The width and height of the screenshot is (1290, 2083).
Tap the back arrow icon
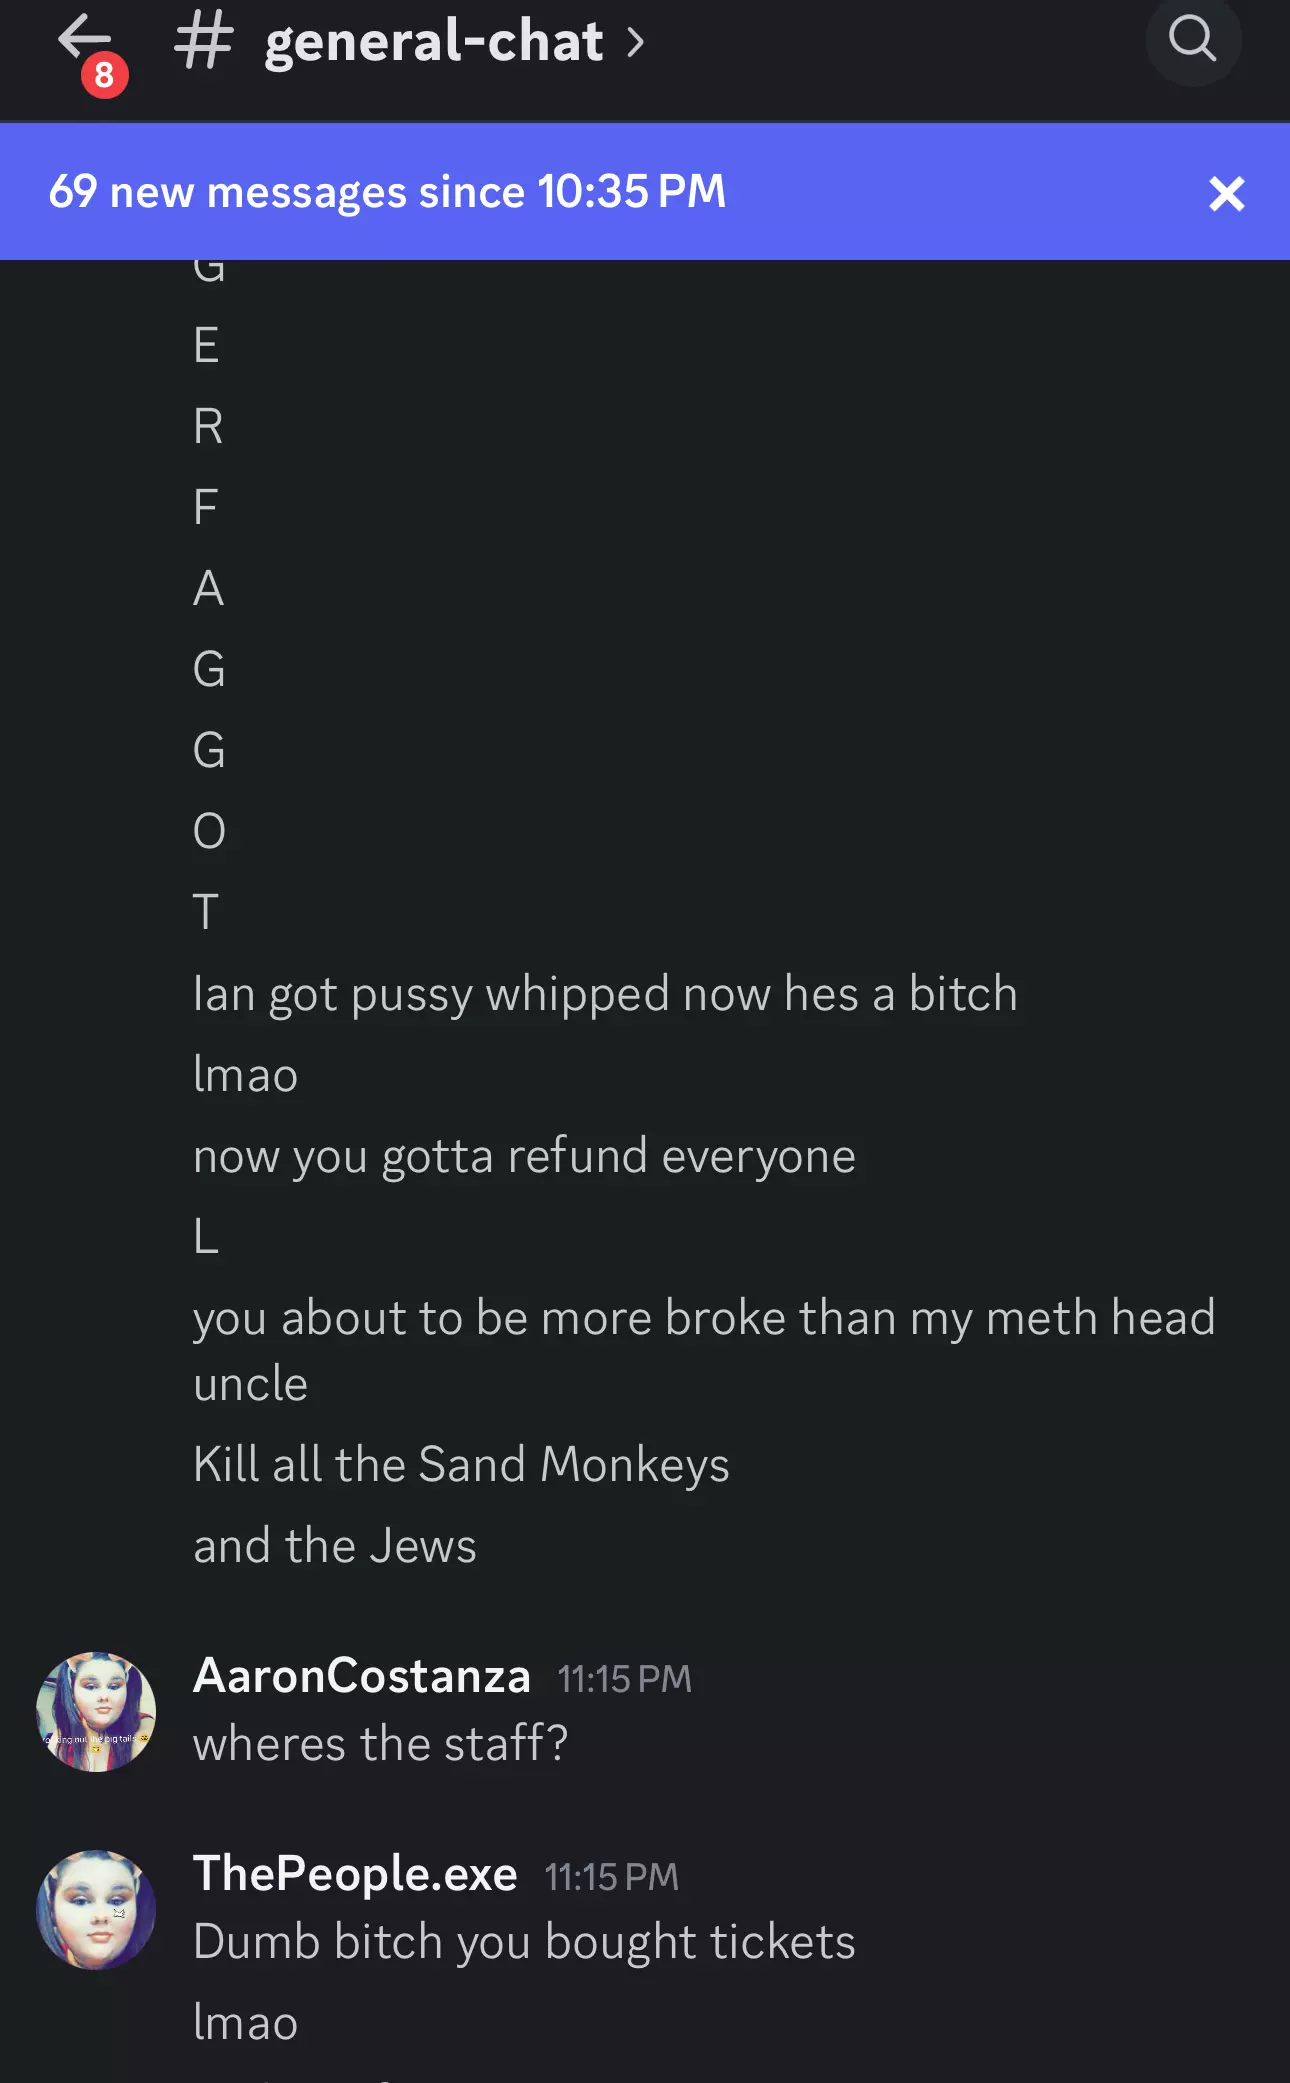pos(83,38)
